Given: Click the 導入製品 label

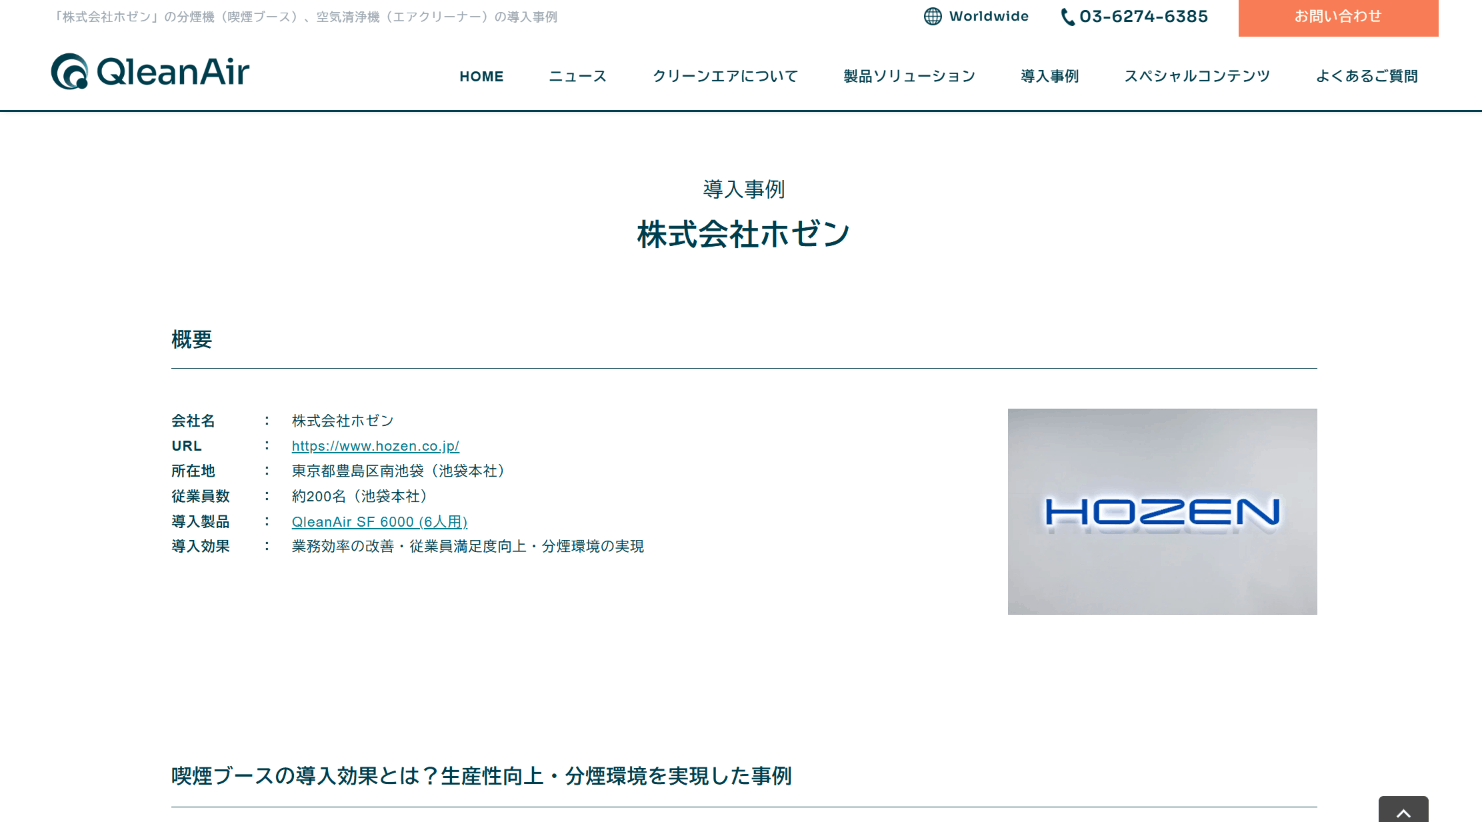Looking at the screenshot, I should [200, 522].
